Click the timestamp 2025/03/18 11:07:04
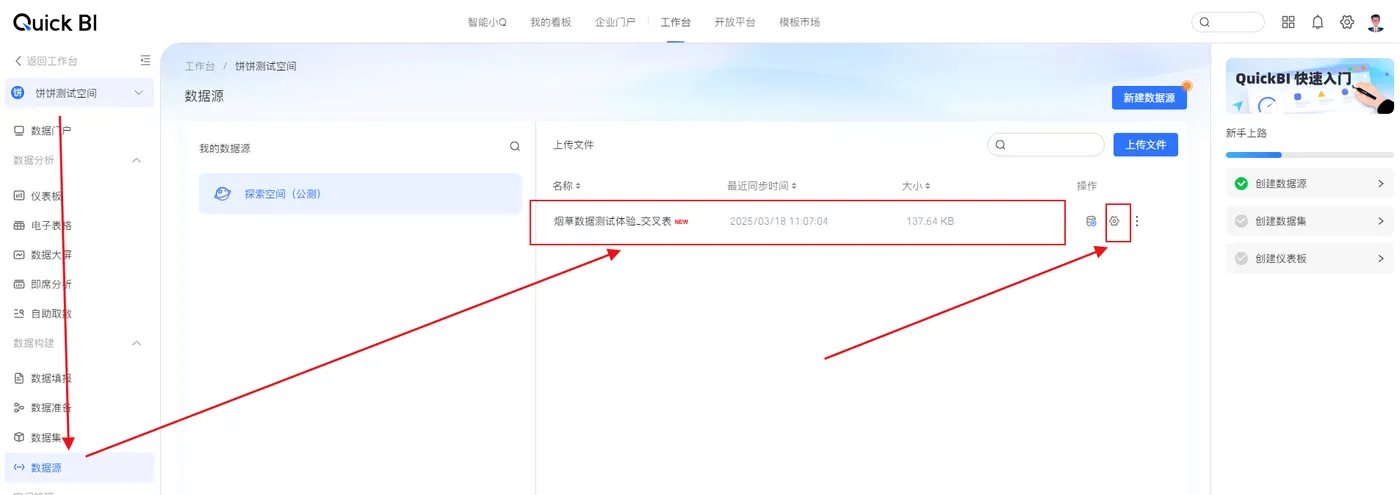1400x495 pixels. pos(779,221)
